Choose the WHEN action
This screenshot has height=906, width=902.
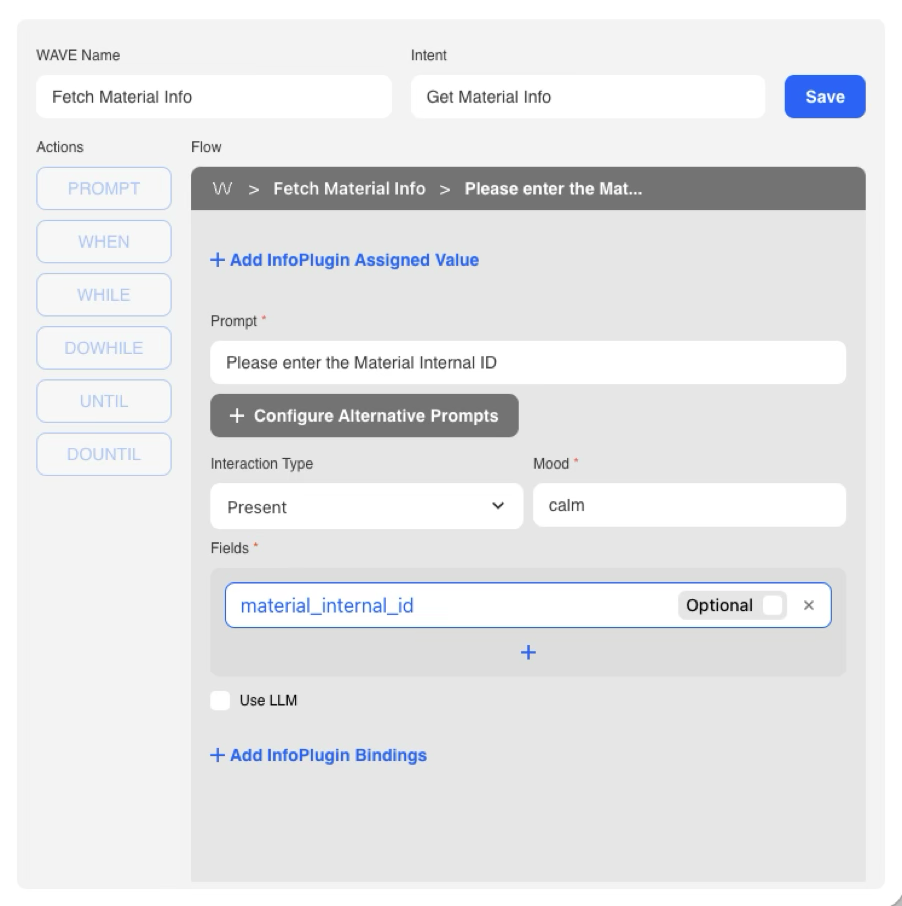(x=104, y=242)
